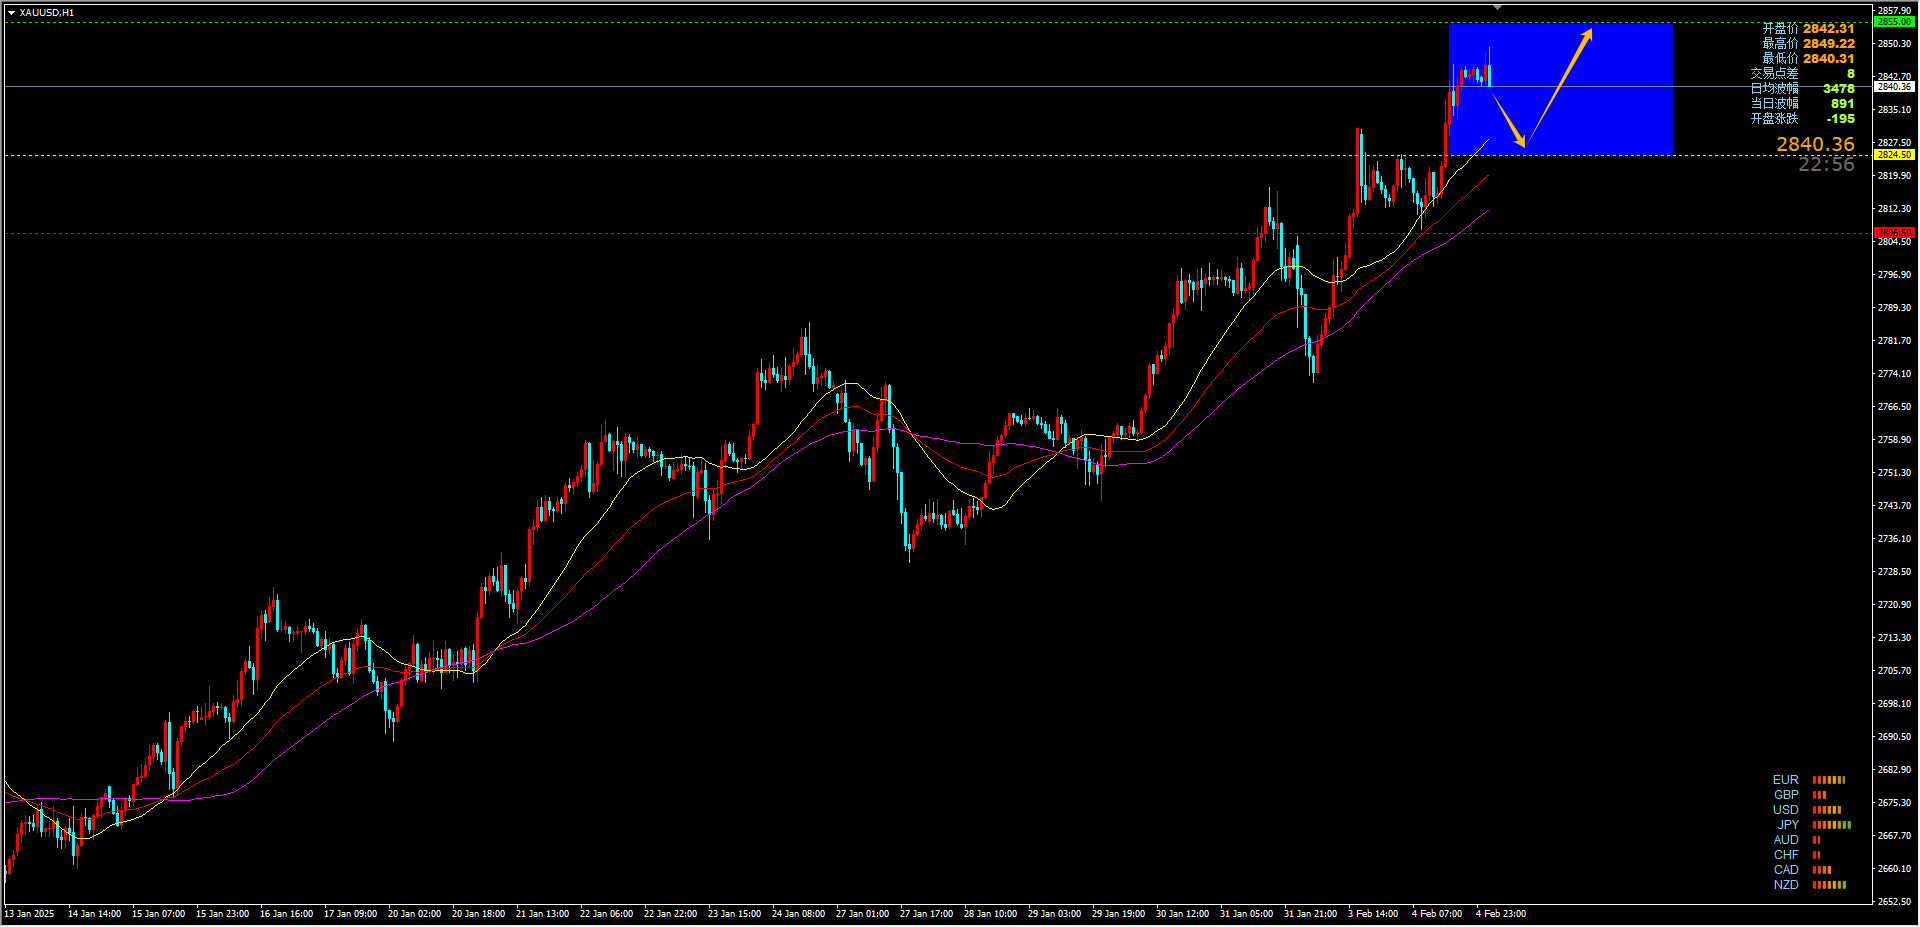Click the 2857.90 price scale label
Viewport: 1920px width, 927px height.
tap(1894, 11)
